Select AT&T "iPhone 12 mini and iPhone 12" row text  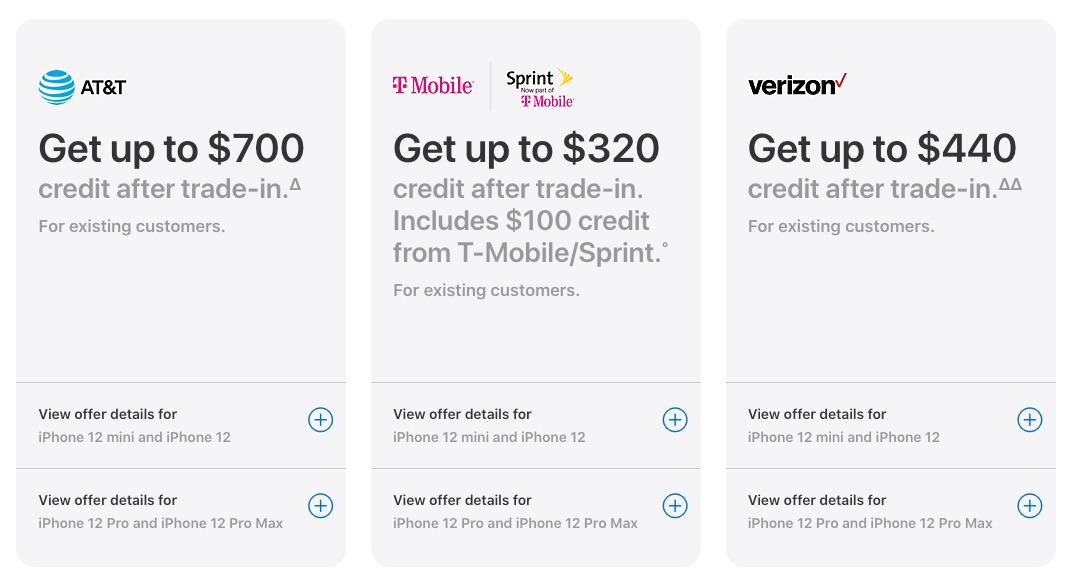click(x=134, y=437)
